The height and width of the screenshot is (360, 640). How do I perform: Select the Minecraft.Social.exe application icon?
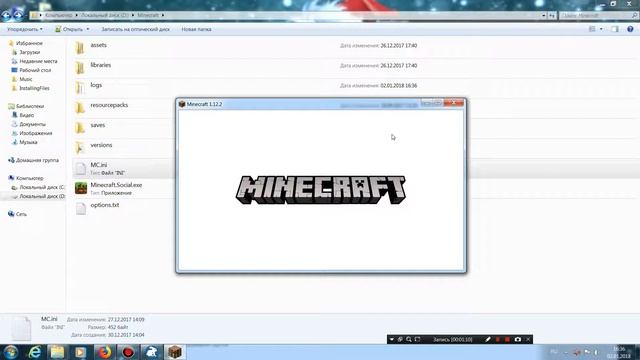tap(81, 188)
